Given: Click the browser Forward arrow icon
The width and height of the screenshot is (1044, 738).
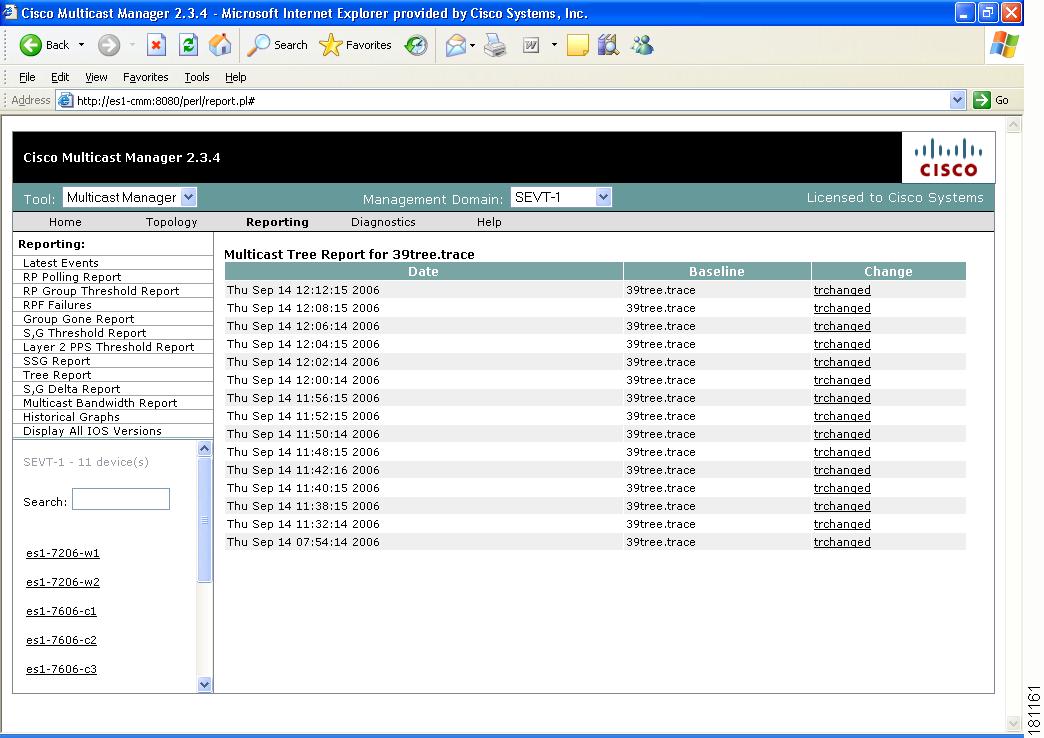Looking at the screenshot, I should [109, 45].
